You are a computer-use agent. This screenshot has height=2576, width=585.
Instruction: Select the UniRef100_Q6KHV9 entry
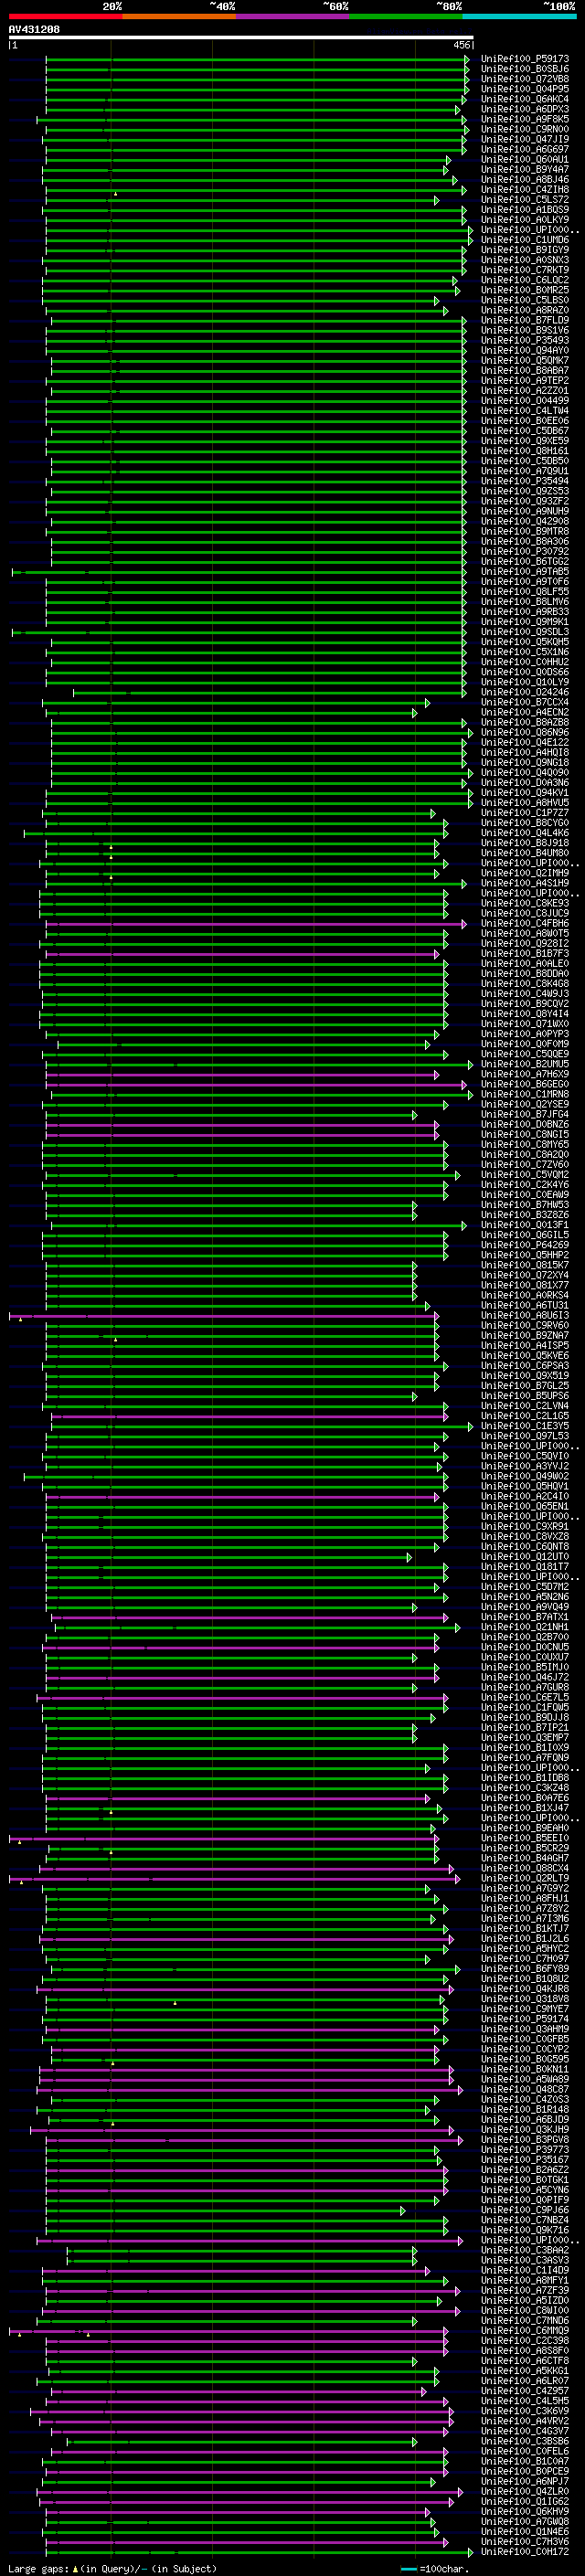tap(525, 2511)
